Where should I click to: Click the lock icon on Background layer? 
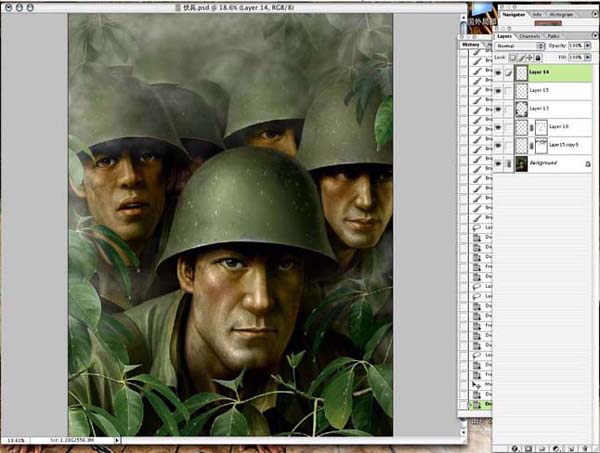coord(587,164)
